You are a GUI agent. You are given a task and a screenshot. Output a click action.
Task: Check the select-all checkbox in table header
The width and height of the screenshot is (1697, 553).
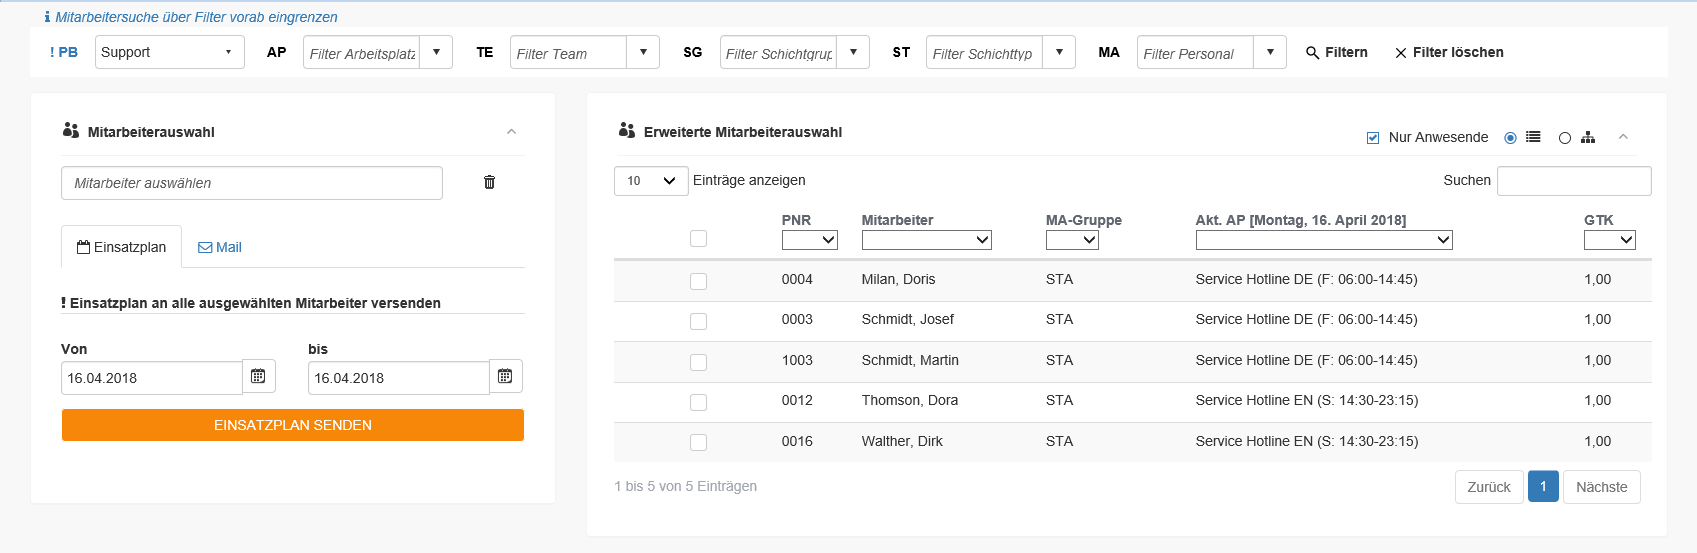click(x=698, y=238)
